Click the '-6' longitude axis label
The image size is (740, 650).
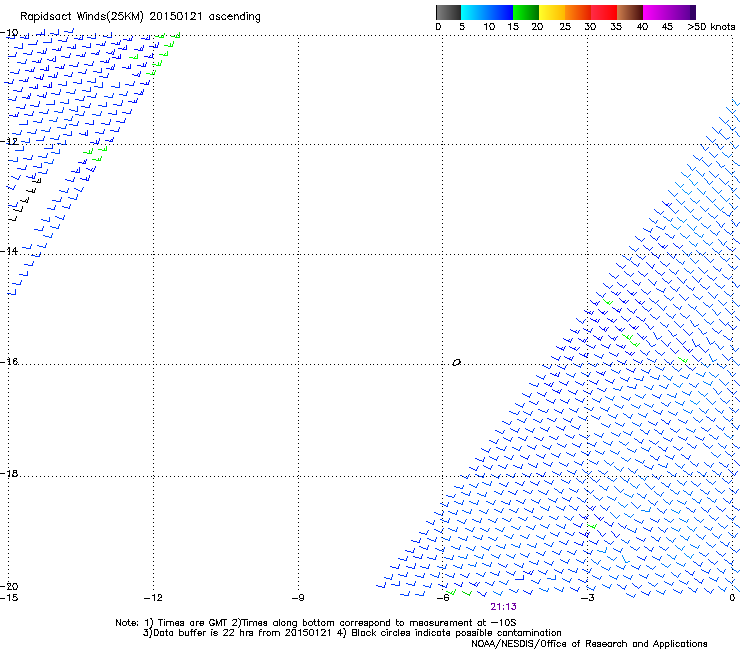[443, 598]
